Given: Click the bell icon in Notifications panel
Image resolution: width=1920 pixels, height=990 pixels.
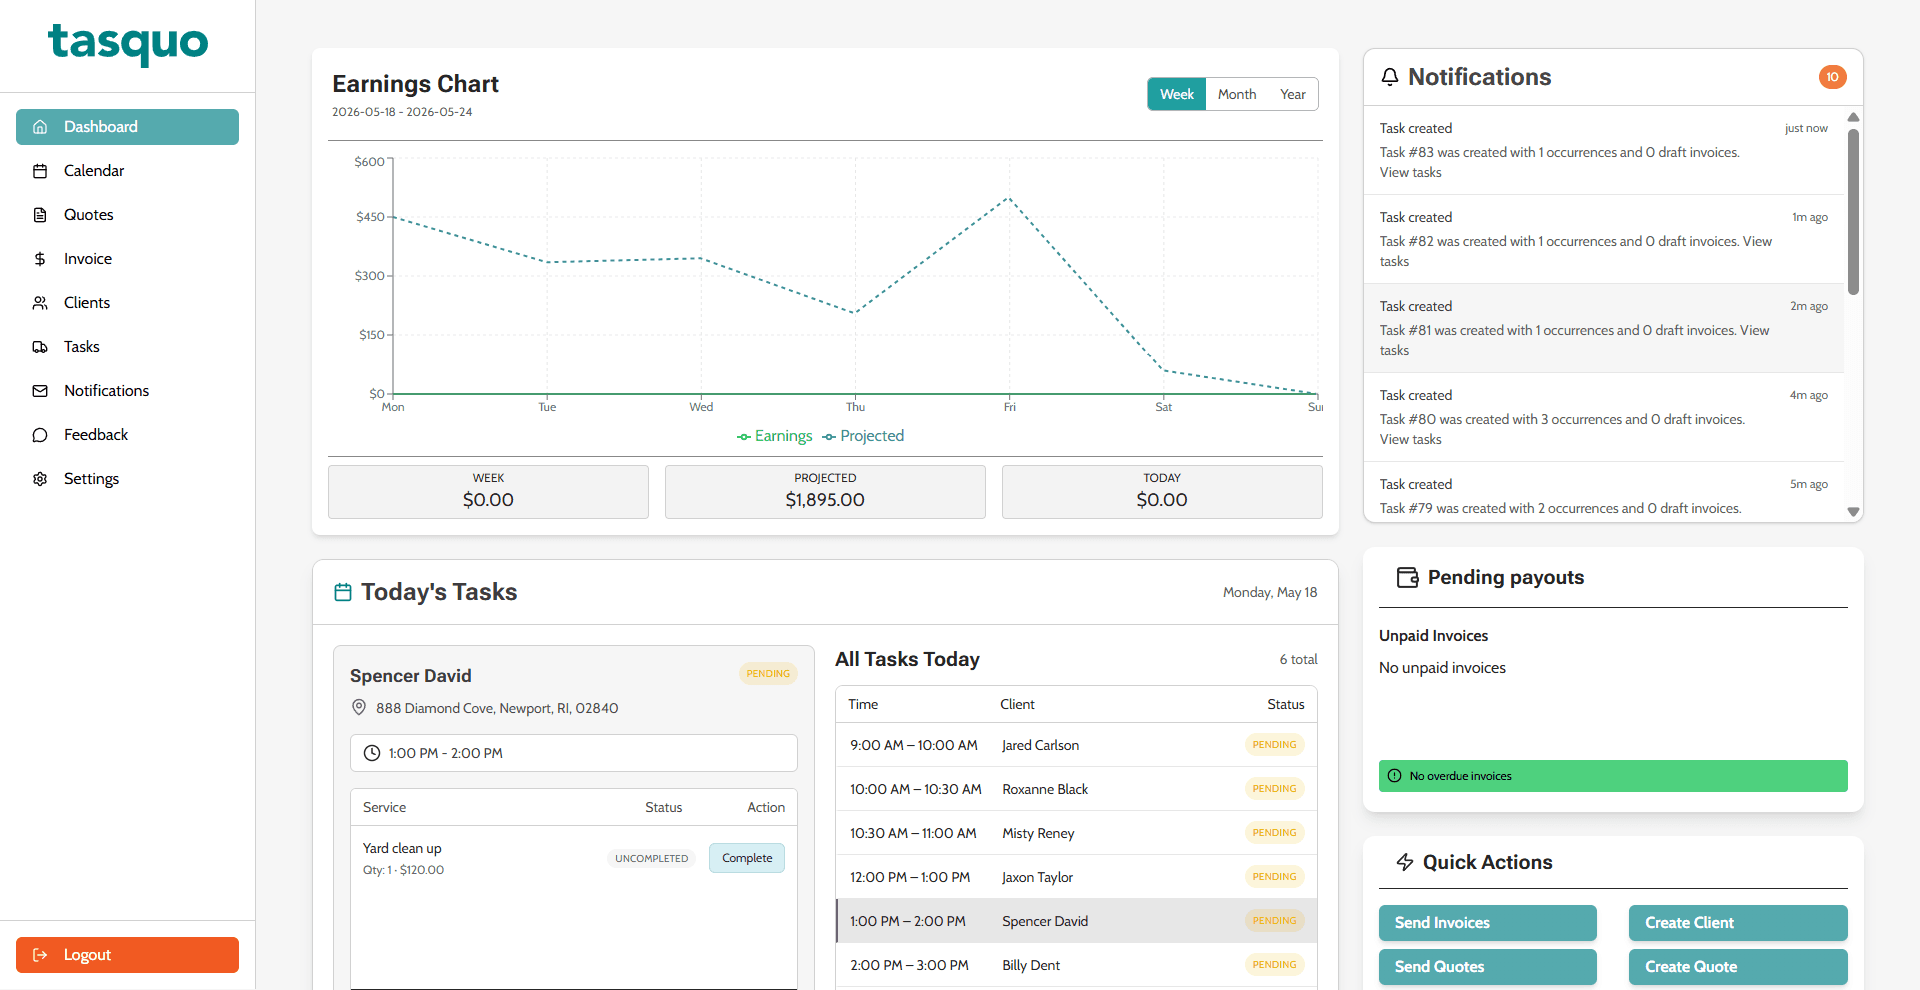Looking at the screenshot, I should (1390, 77).
